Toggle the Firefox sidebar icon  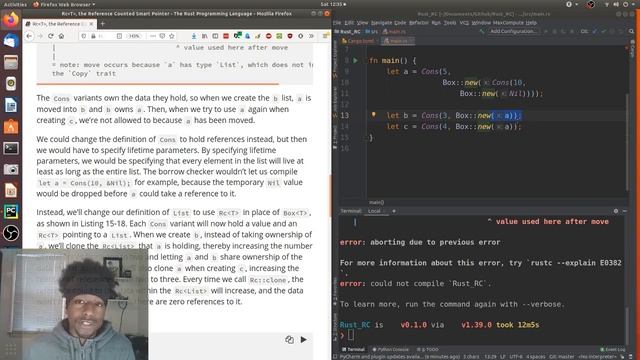215,36
